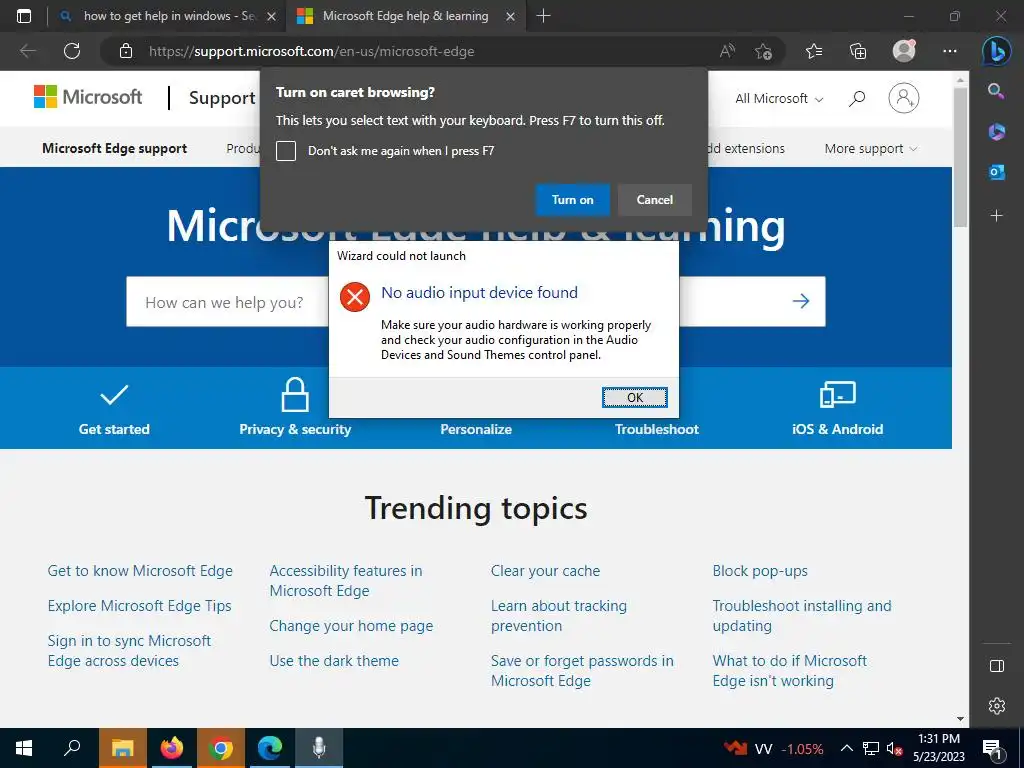Open Privacy & security padlock tile
The width and height of the screenshot is (1024, 768).
tap(295, 408)
